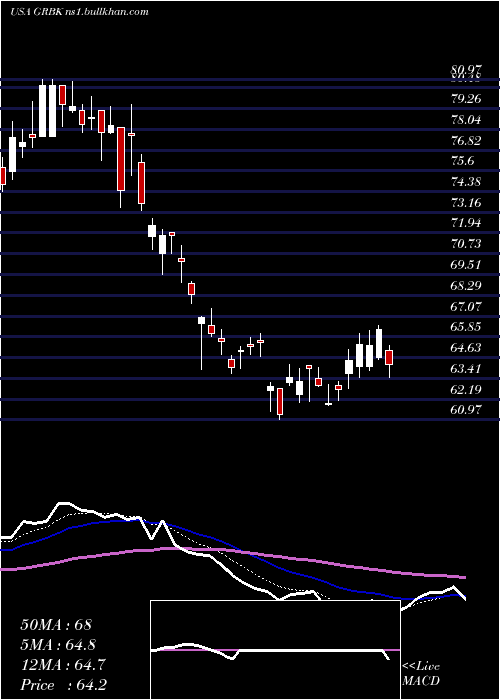The height and width of the screenshot is (700, 500).
Task: Click the 74.38 price axis label
Action: pyautogui.click(x=466, y=182)
